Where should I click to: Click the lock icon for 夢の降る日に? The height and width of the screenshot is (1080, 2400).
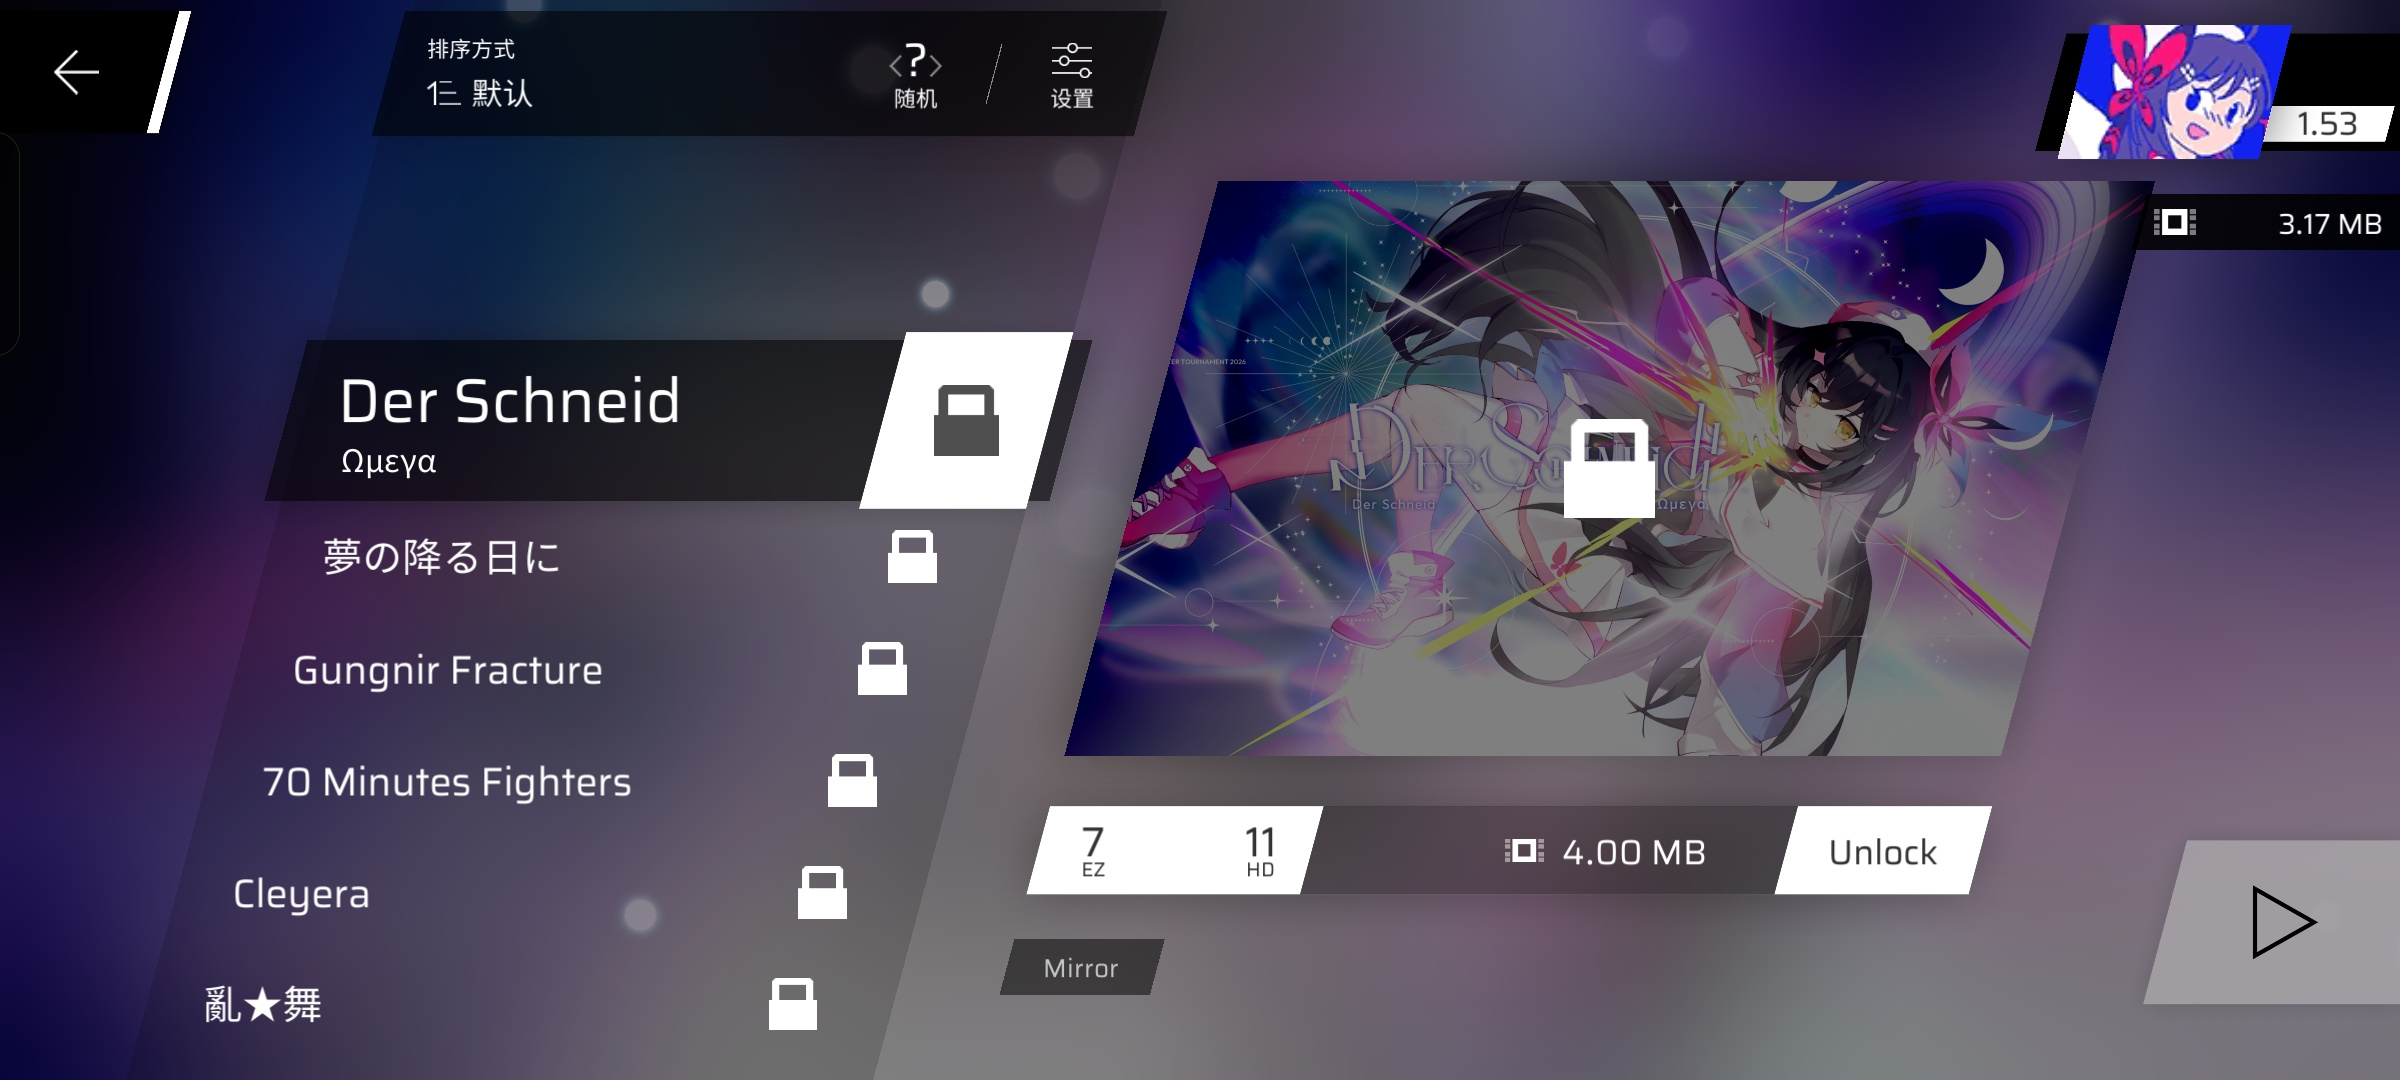click(912, 556)
